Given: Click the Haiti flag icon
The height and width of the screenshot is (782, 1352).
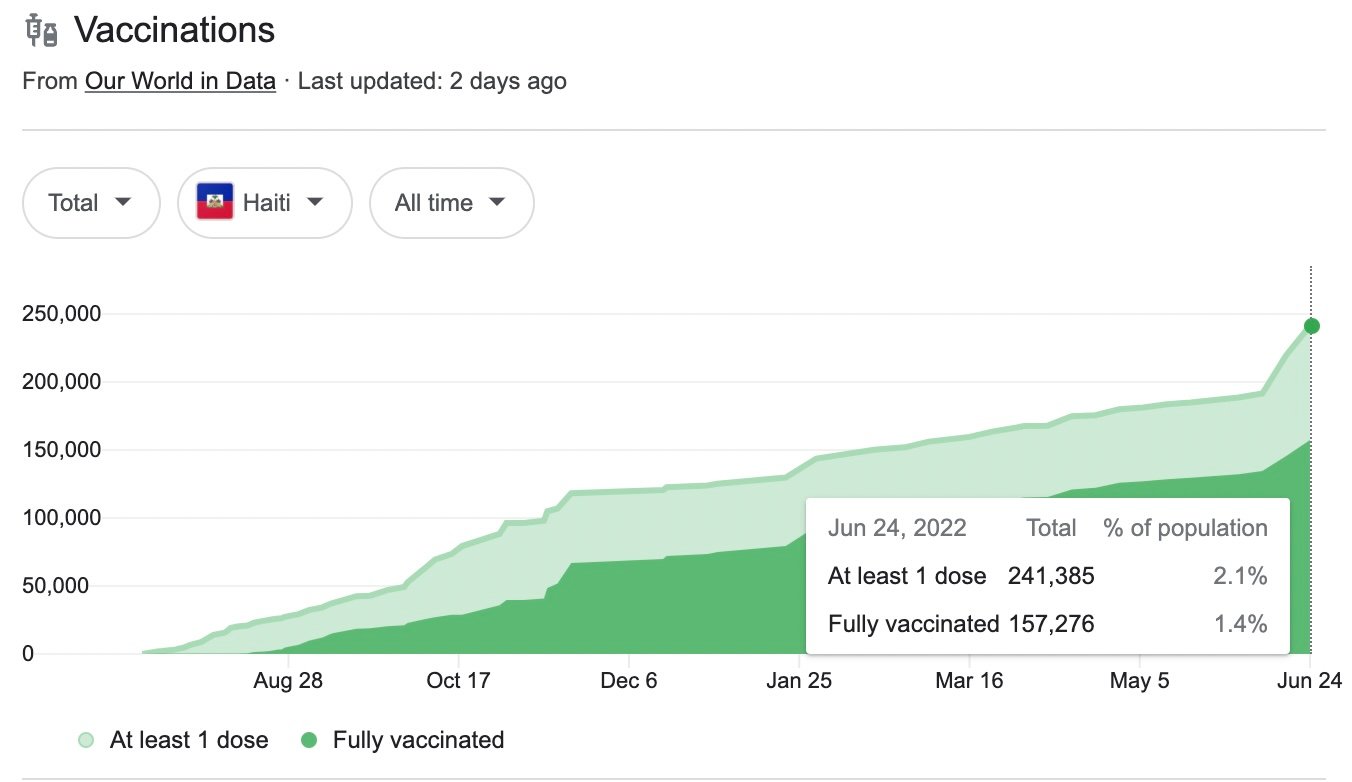Looking at the screenshot, I should pyautogui.click(x=215, y=203).
